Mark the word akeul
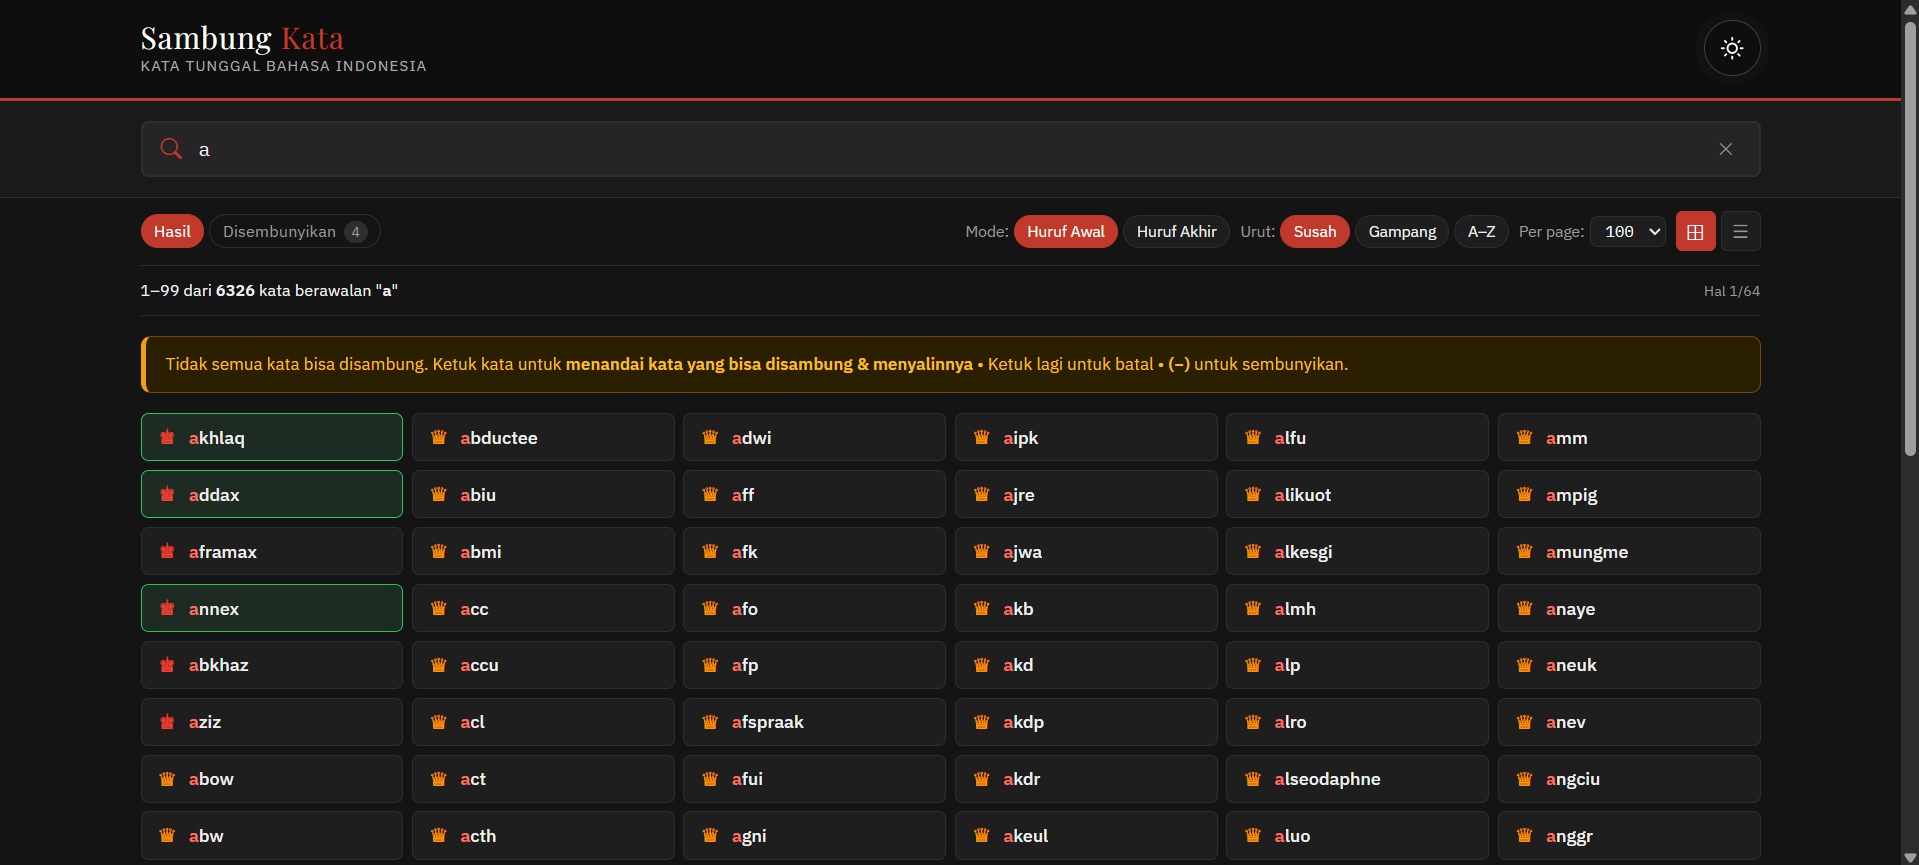The image size is (1919, 865). click(x=1086, y=836)
